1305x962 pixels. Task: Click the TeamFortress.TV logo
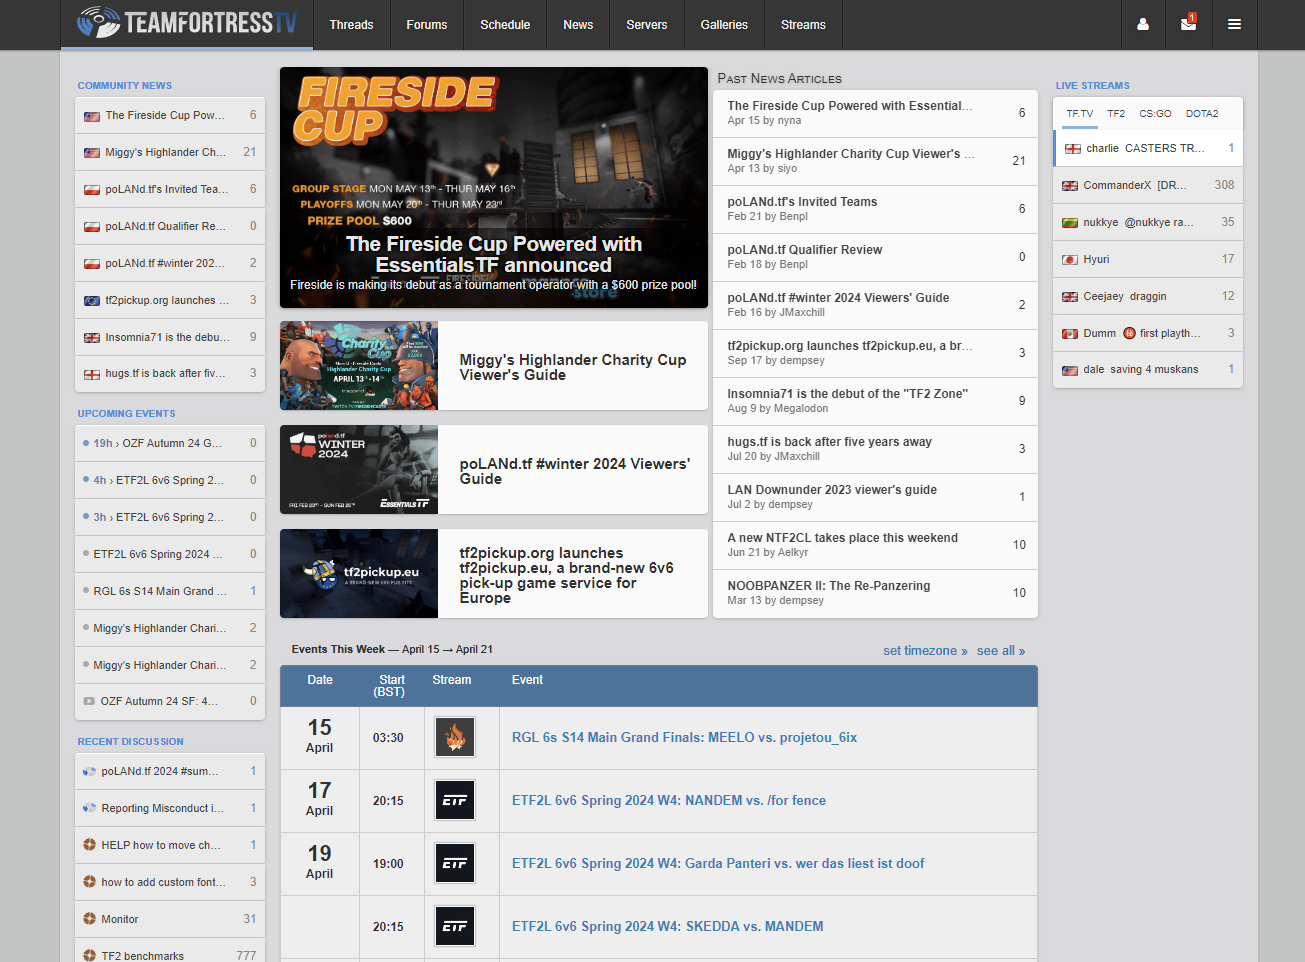(x=187, y=22)
